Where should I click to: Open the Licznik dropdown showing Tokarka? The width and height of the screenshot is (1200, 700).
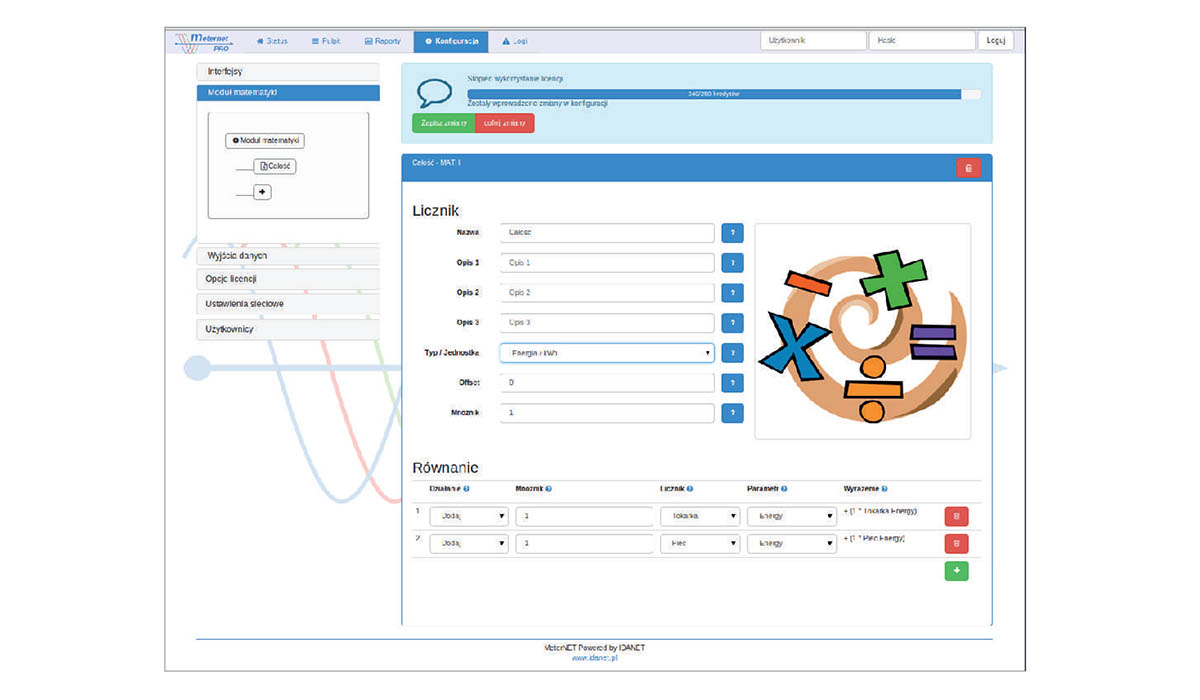699,517
